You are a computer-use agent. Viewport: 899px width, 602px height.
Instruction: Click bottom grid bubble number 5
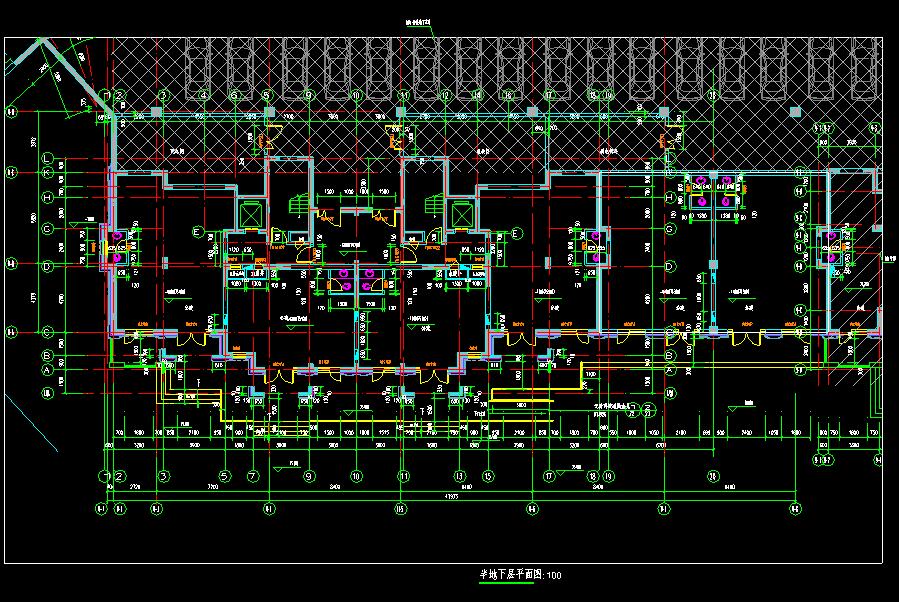click(x=225, y=476)
